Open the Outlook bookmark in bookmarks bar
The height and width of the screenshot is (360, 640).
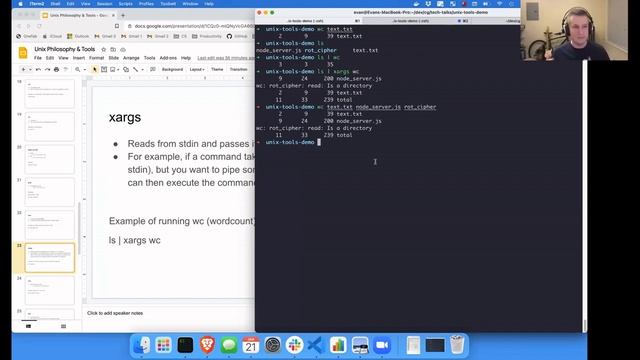78,36
